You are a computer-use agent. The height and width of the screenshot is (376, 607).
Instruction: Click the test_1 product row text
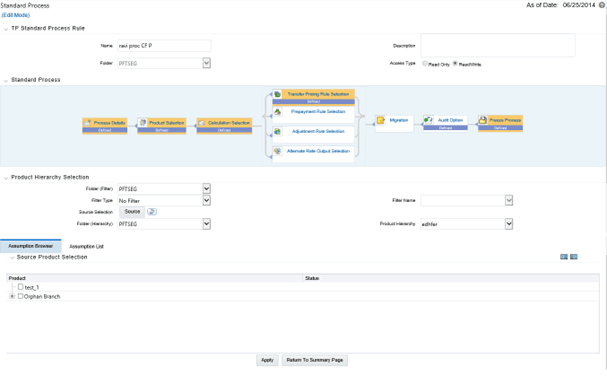[32, 287]
